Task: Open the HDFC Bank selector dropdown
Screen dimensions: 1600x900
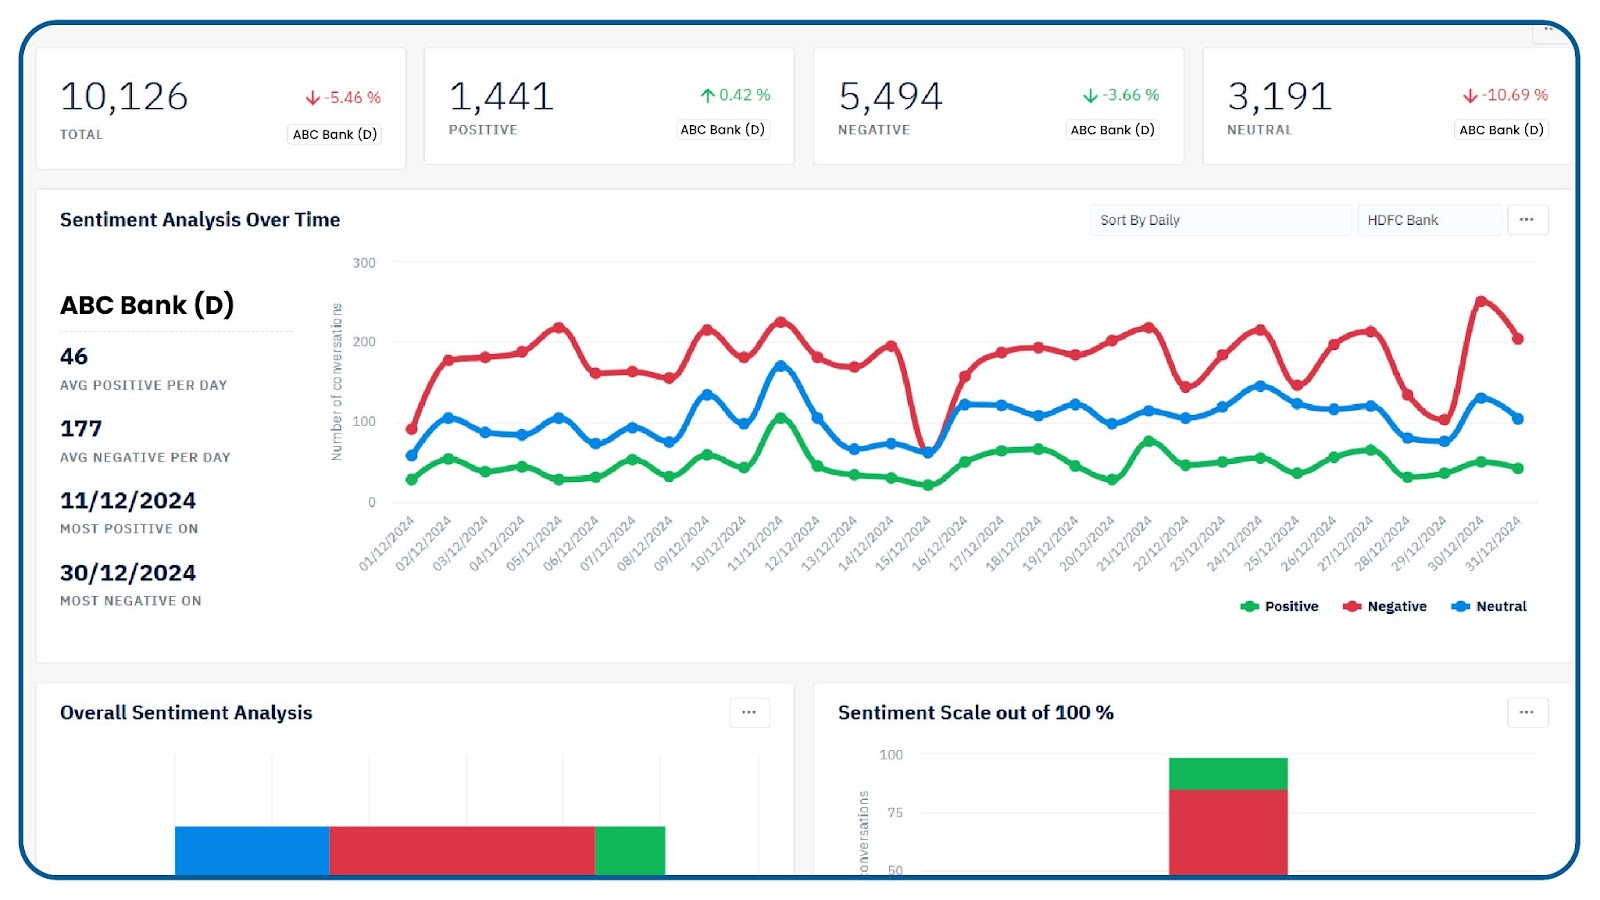Action: tap(1430, 220)
